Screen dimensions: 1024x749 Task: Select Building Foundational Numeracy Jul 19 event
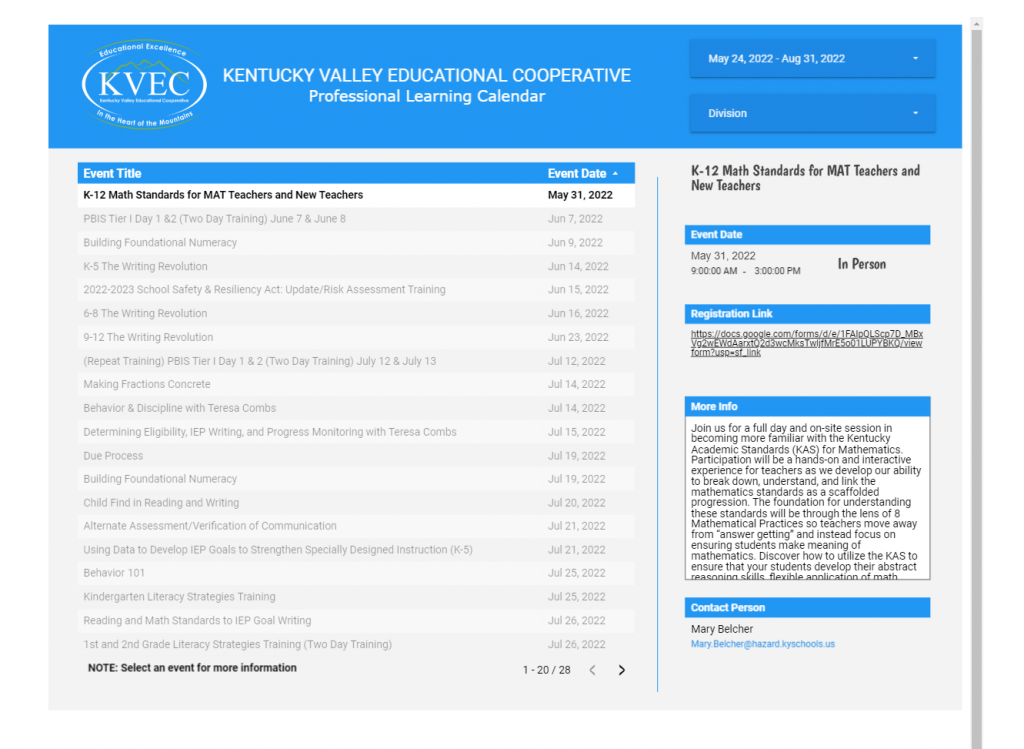point(356,479)
